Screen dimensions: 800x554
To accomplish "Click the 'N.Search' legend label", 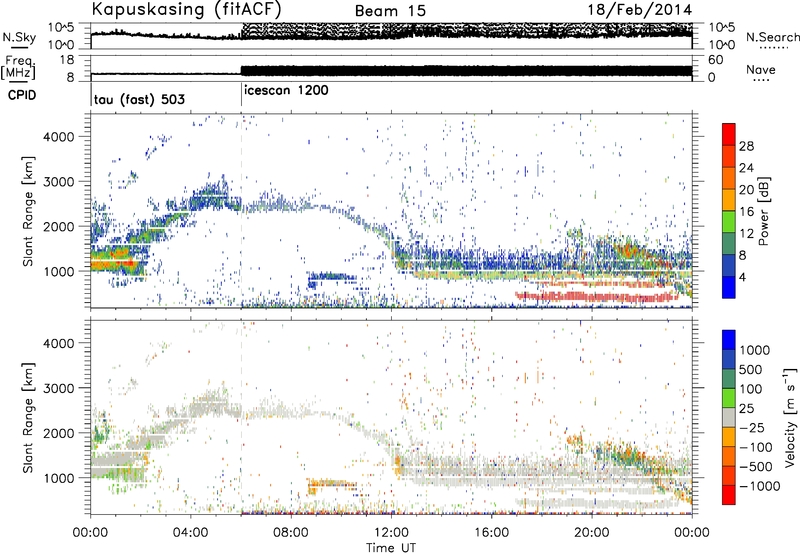I will 772,37.
